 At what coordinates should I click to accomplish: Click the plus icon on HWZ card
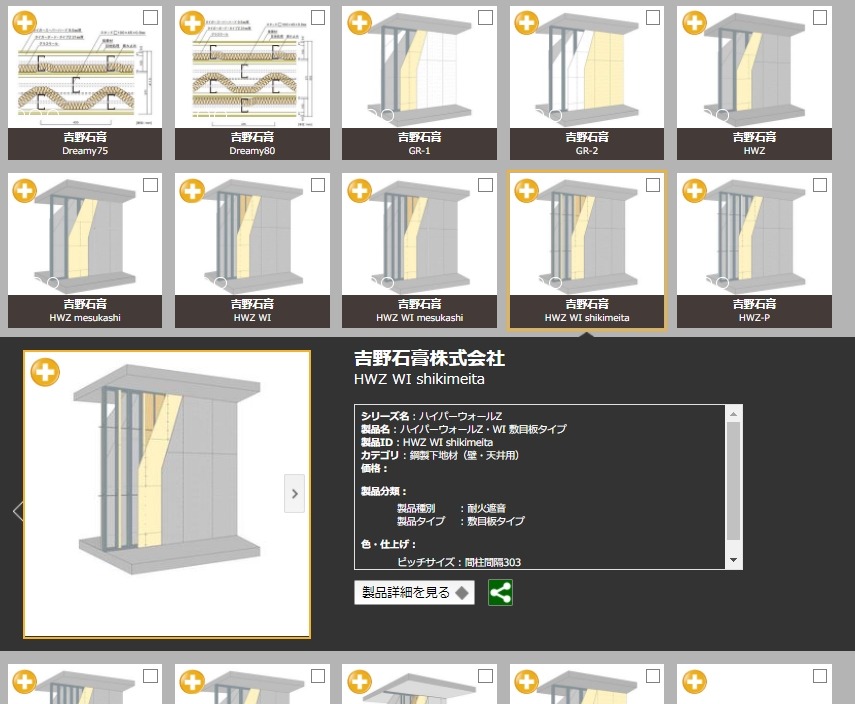[x=694, y=23]
